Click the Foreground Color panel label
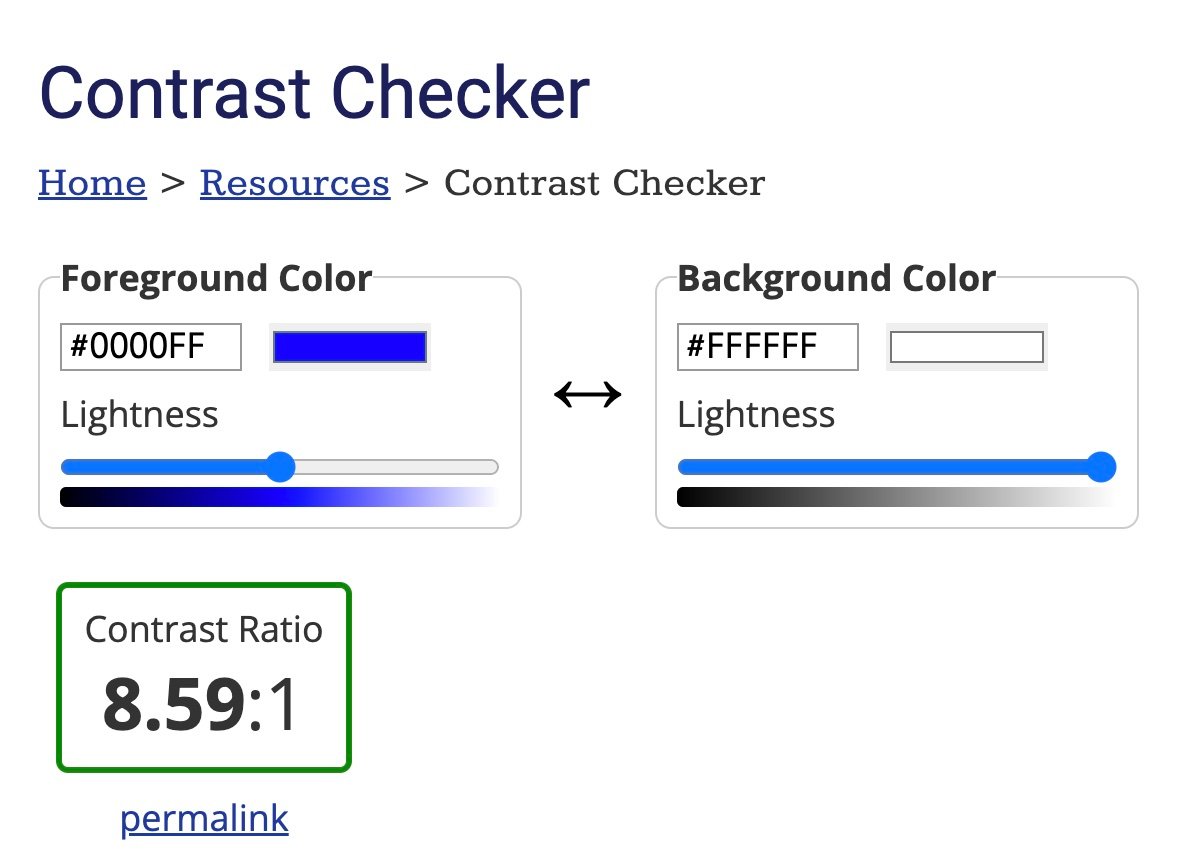Viewport: 1188px width, 860px height. (216, 278)
